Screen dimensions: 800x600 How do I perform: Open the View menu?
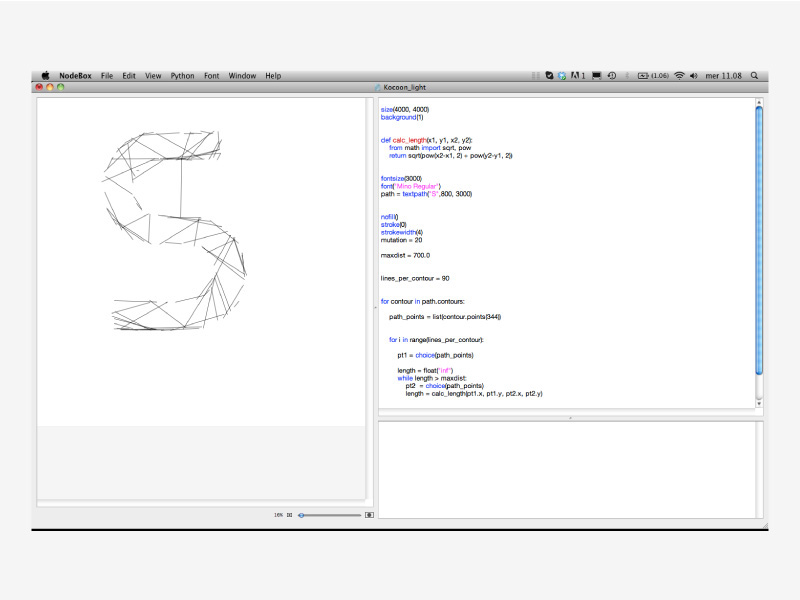153,76
